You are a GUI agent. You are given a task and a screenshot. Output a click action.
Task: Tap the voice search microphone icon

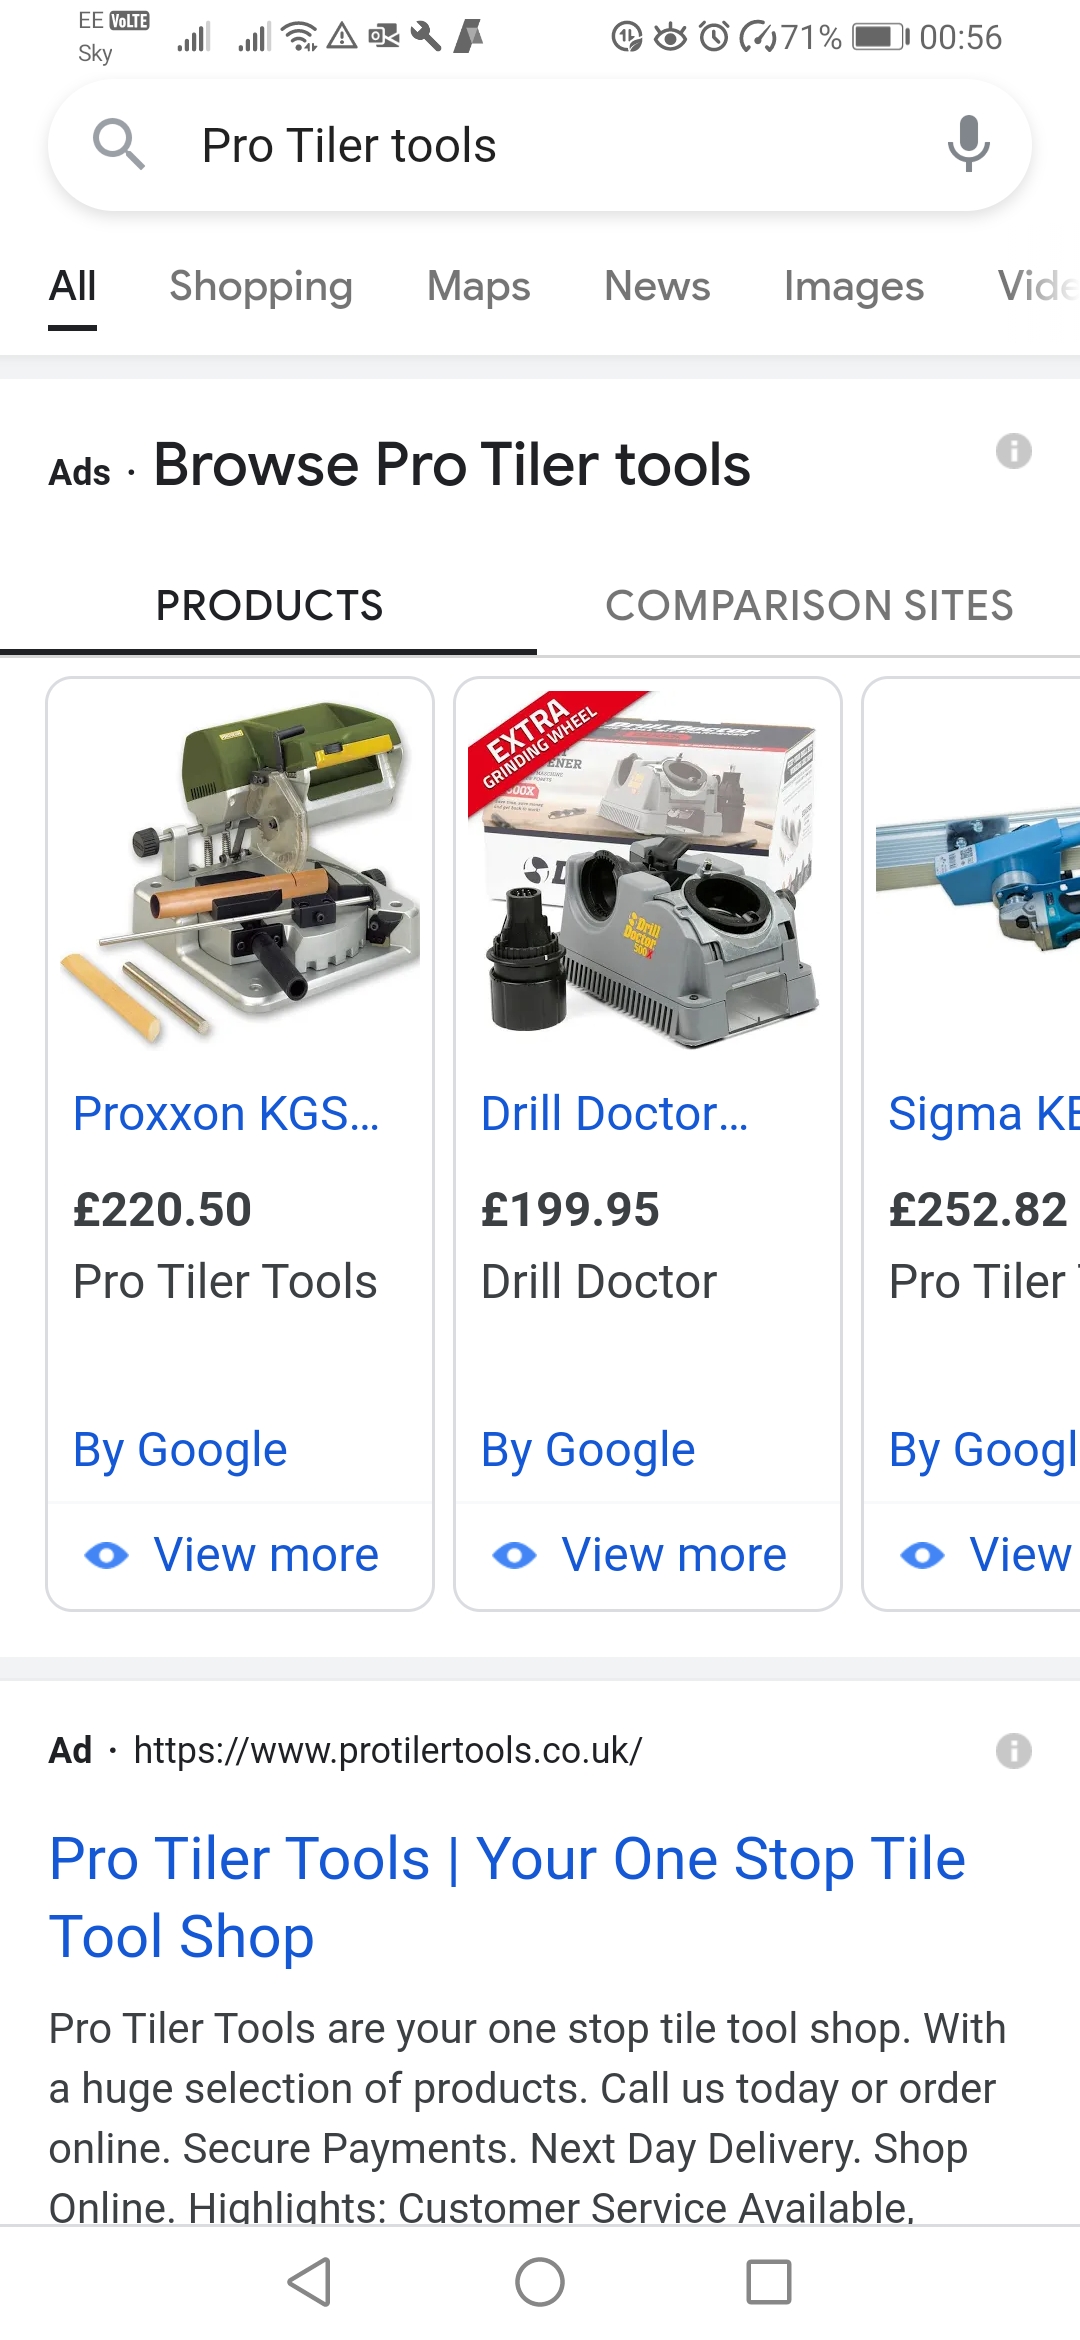tap(968, 144)
